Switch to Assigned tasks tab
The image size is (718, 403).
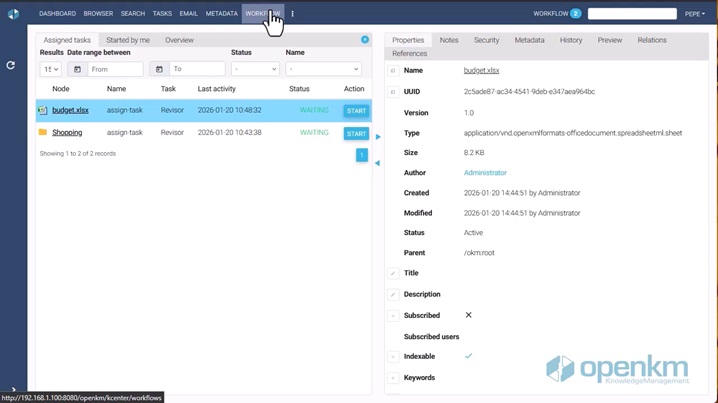pos(67,40)
